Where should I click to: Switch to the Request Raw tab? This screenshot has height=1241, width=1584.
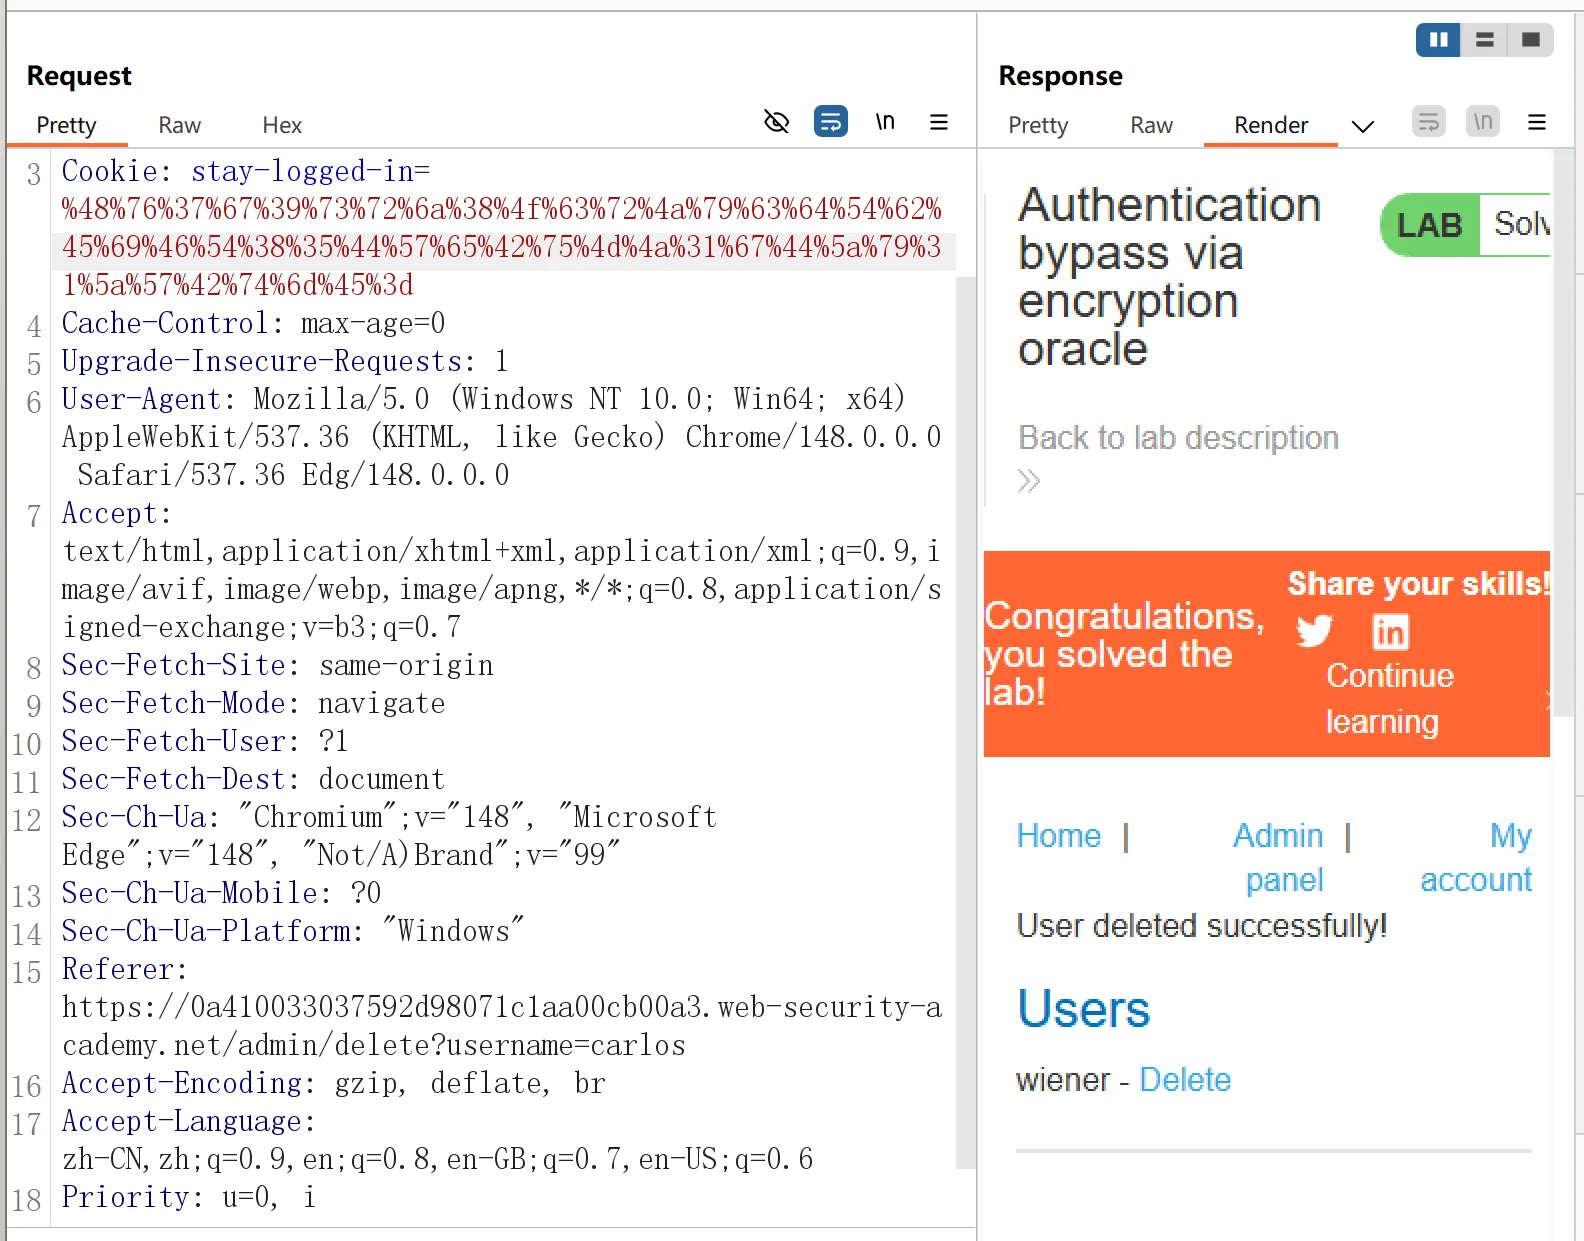pos(179,125)
